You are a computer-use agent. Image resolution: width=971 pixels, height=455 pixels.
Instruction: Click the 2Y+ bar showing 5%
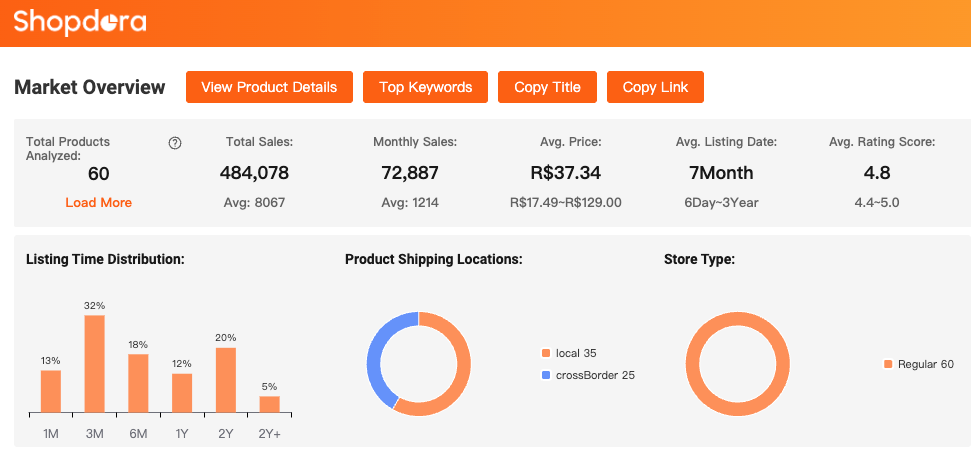tap(270, 404)
